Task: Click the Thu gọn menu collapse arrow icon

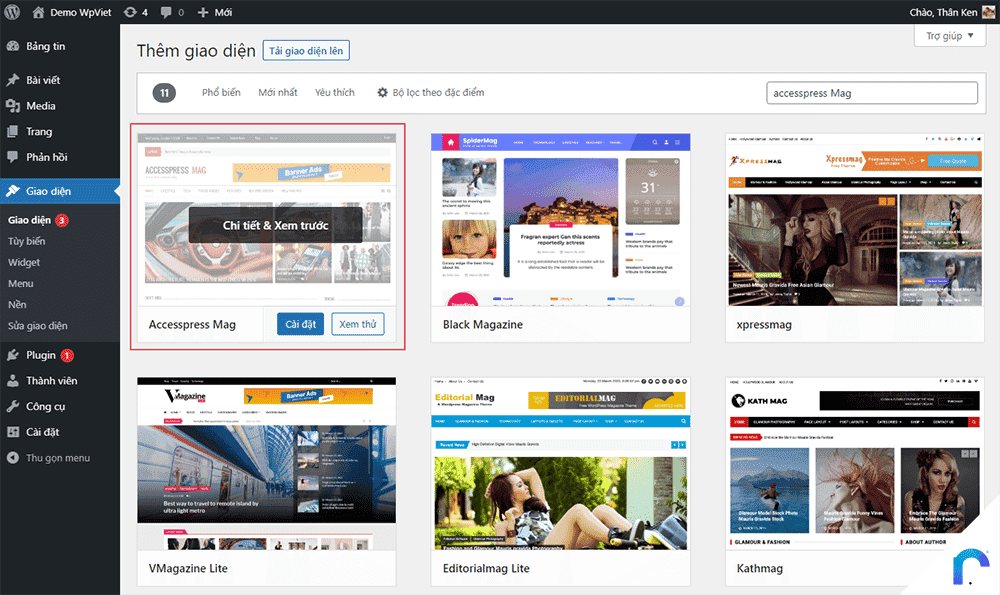Action: (x=13, y=458)
